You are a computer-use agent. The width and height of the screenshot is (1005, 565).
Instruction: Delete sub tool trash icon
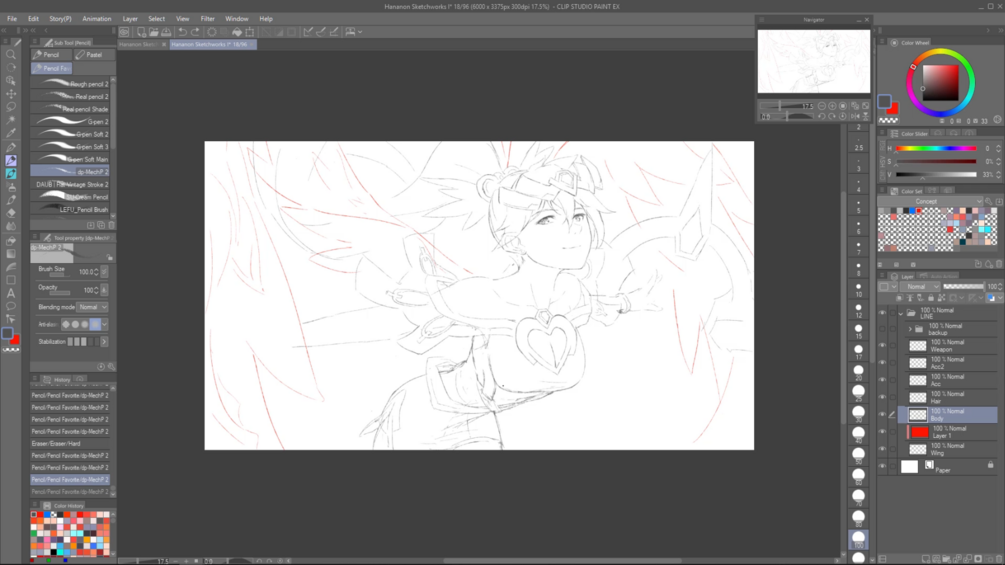point(112,225)
